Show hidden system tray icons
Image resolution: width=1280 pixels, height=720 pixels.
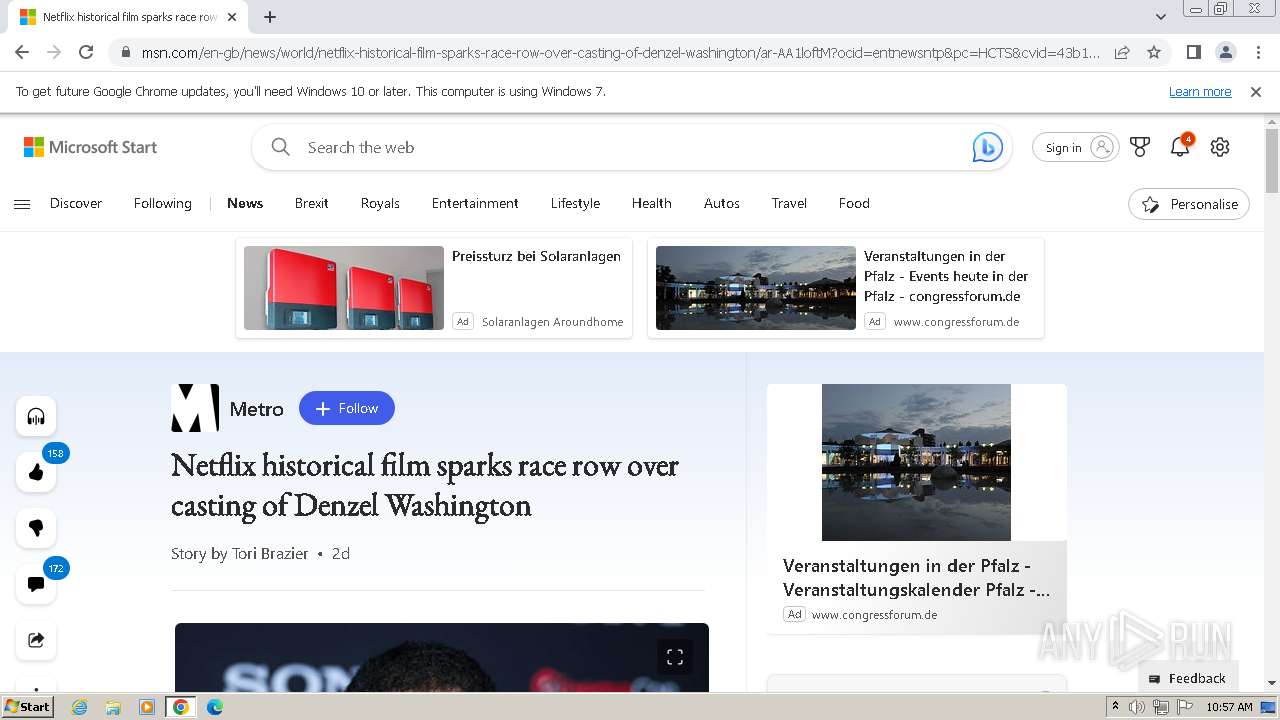coord(1115,707)
